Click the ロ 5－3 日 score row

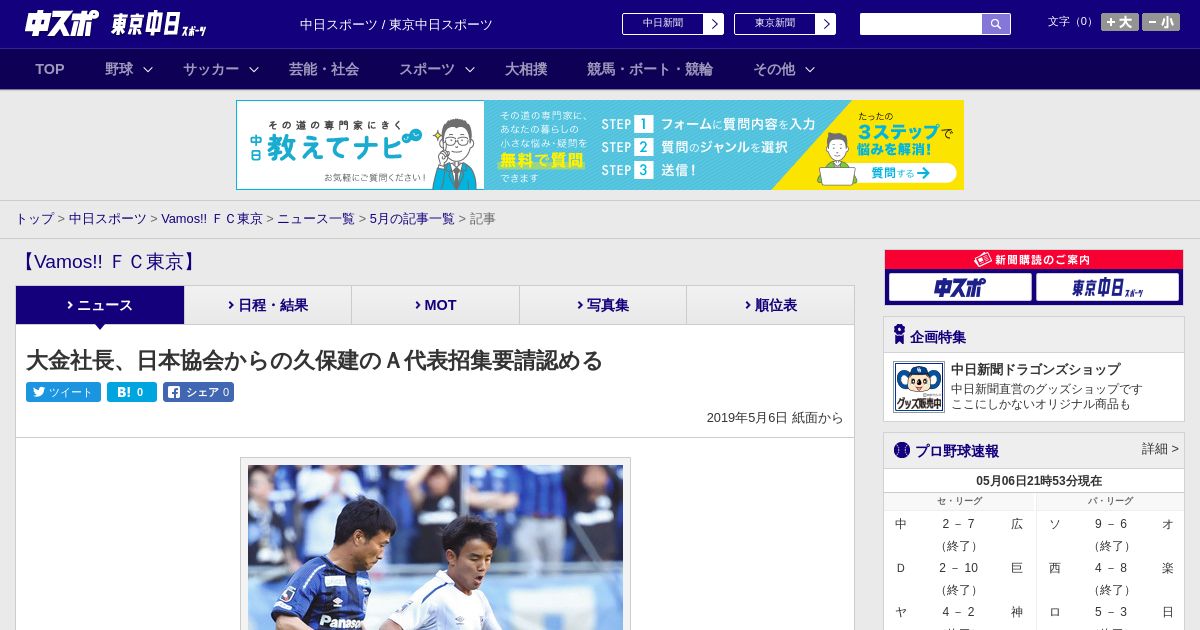point(1111,612)
